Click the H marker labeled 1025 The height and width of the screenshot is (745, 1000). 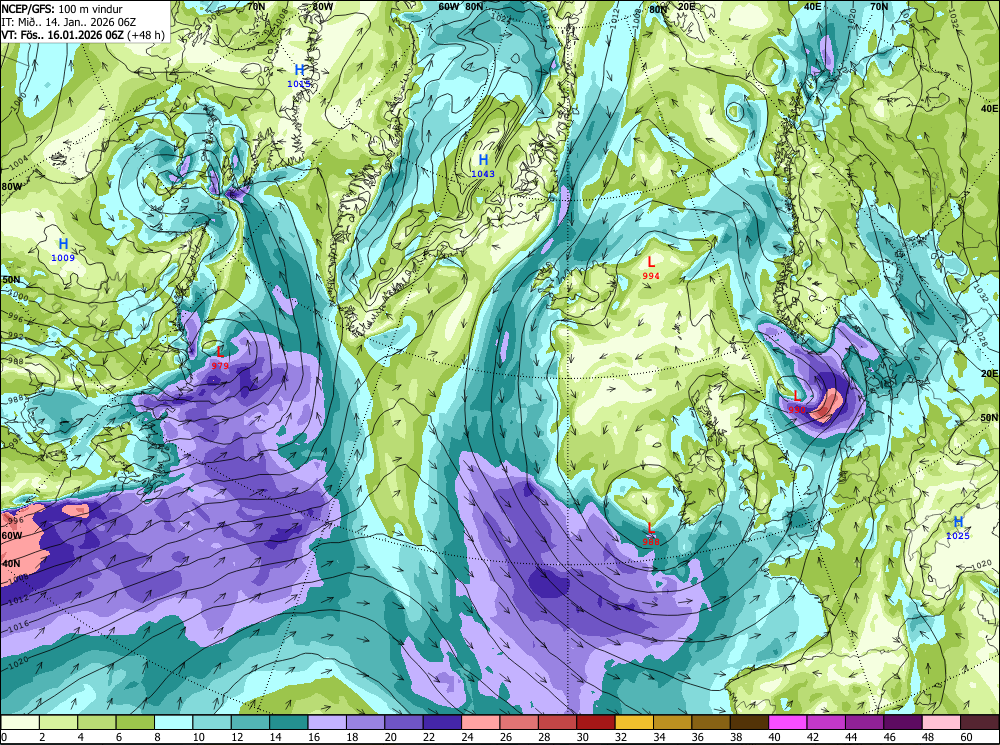coord(958,522)
